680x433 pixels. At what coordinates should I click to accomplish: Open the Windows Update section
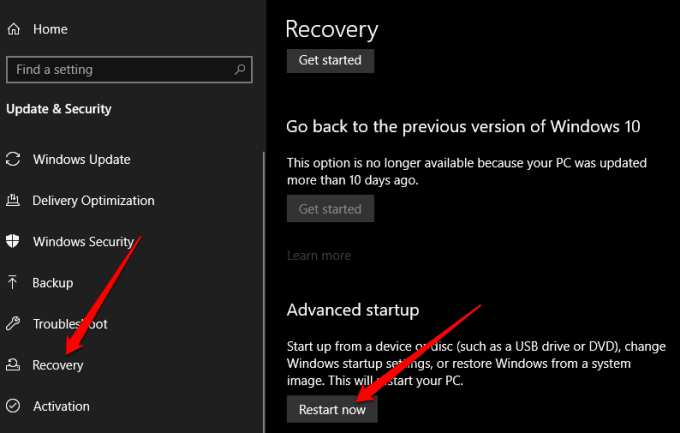[81, 160]
